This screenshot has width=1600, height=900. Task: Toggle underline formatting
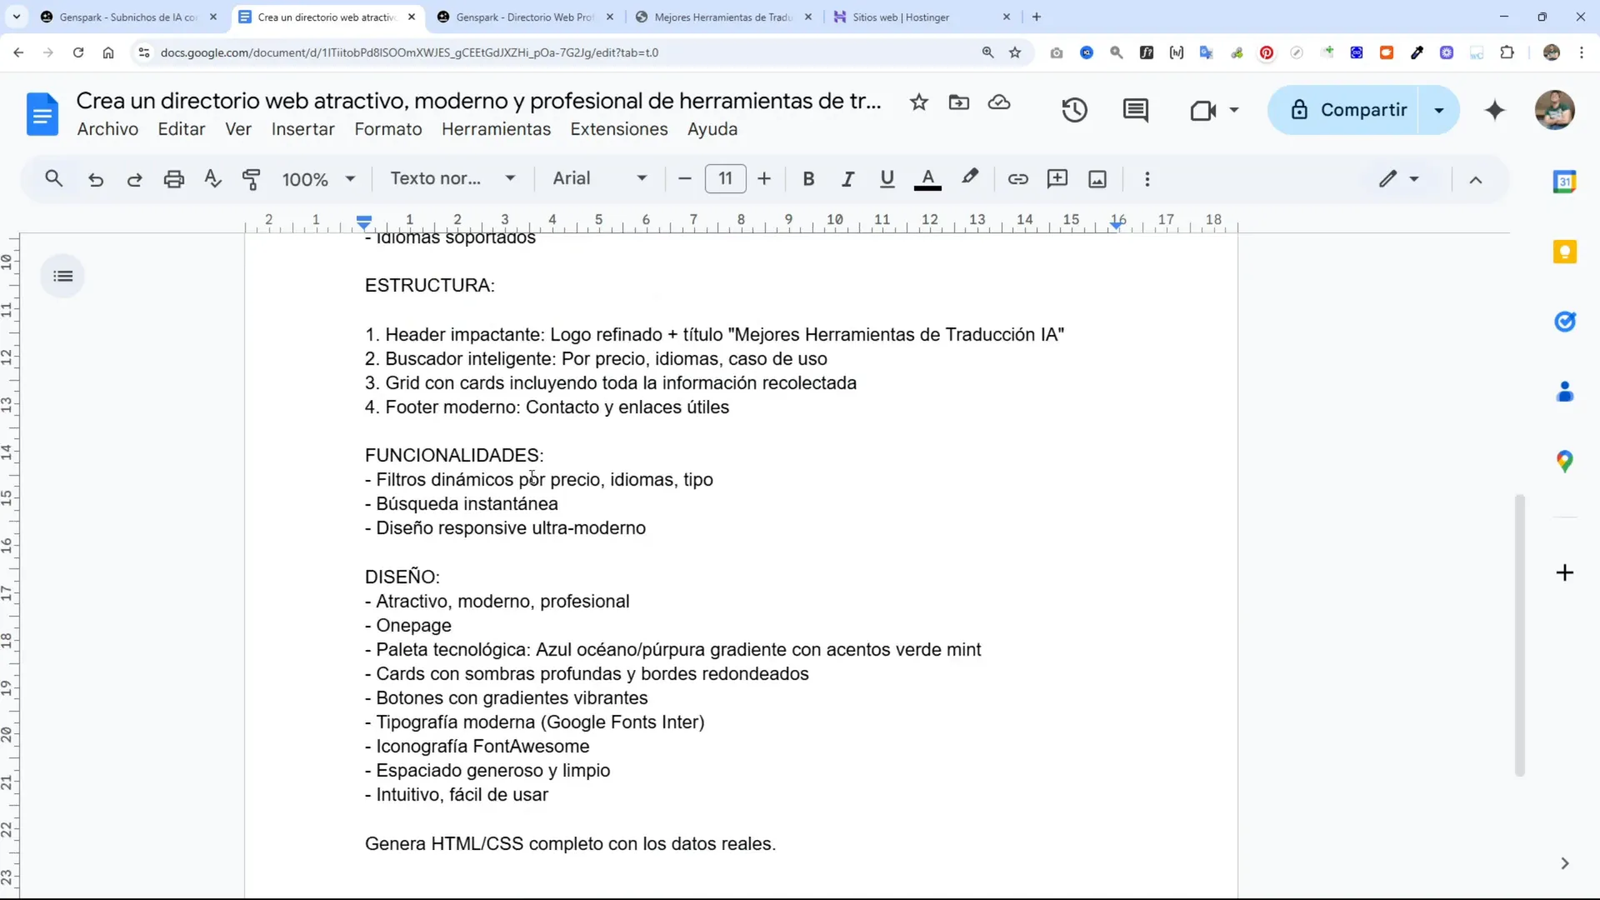886,178
